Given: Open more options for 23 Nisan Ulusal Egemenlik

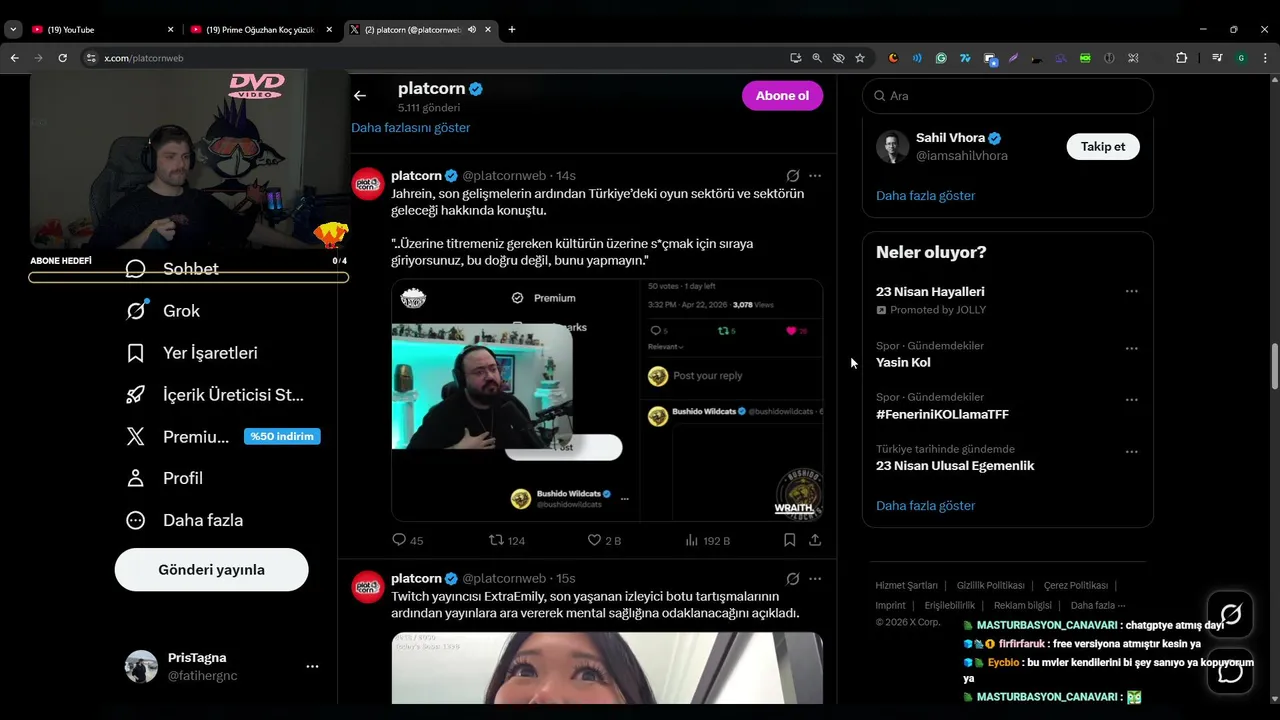Looking at the screenshot, I should tap(1131, 452).
